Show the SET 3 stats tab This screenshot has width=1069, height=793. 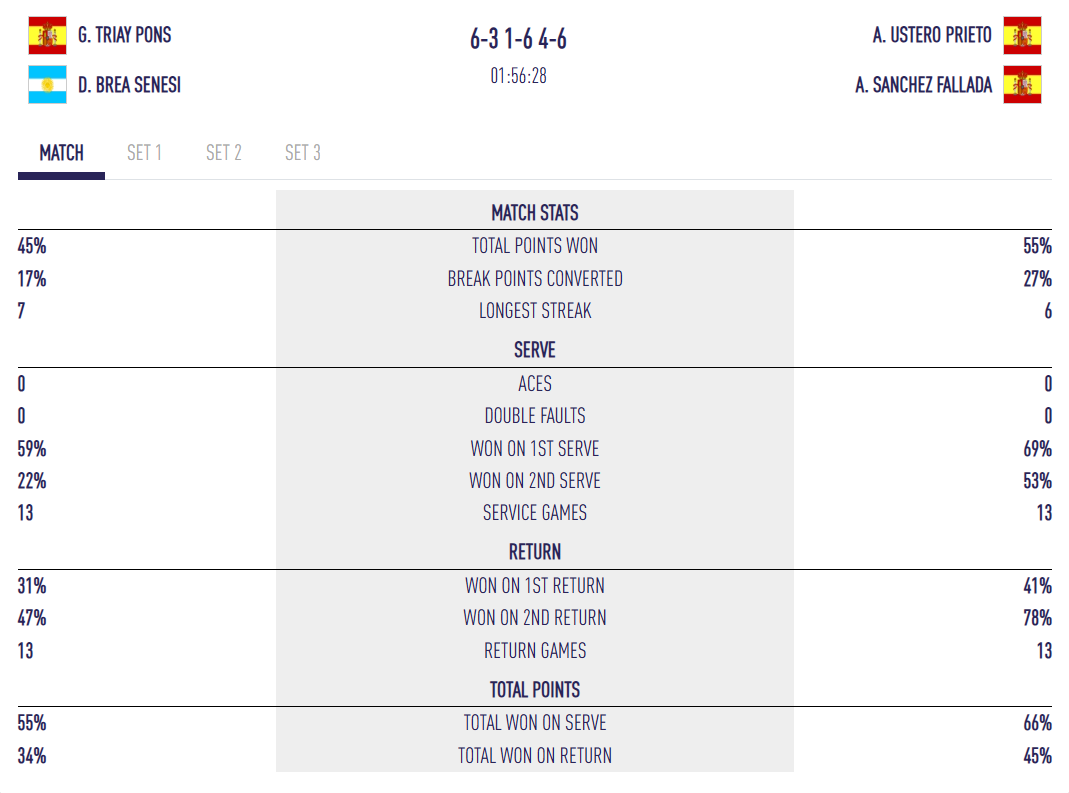coord(303,153)
